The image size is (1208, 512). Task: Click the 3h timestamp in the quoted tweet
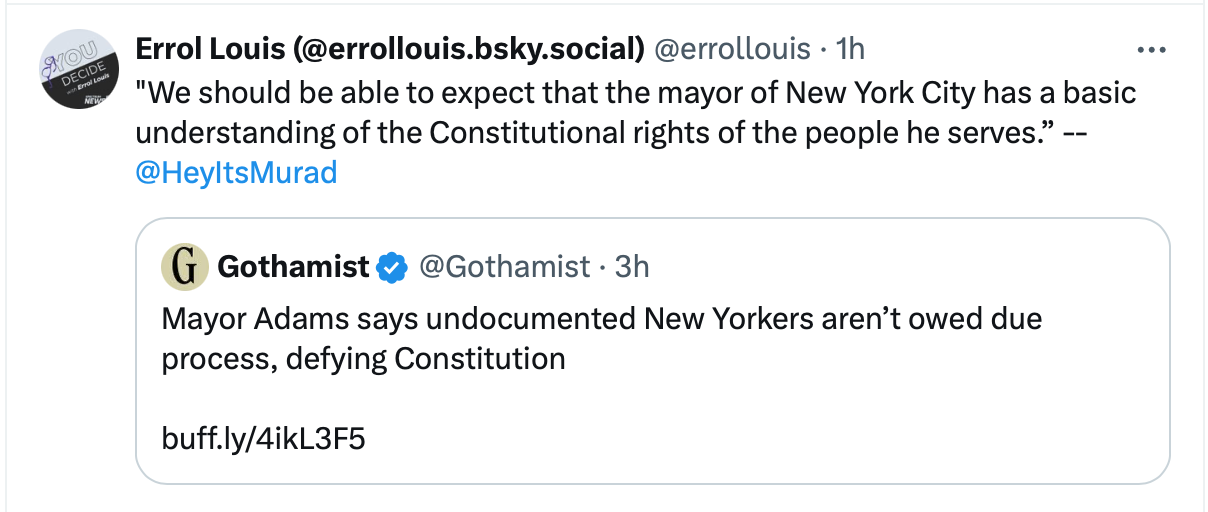click(632, 267)
